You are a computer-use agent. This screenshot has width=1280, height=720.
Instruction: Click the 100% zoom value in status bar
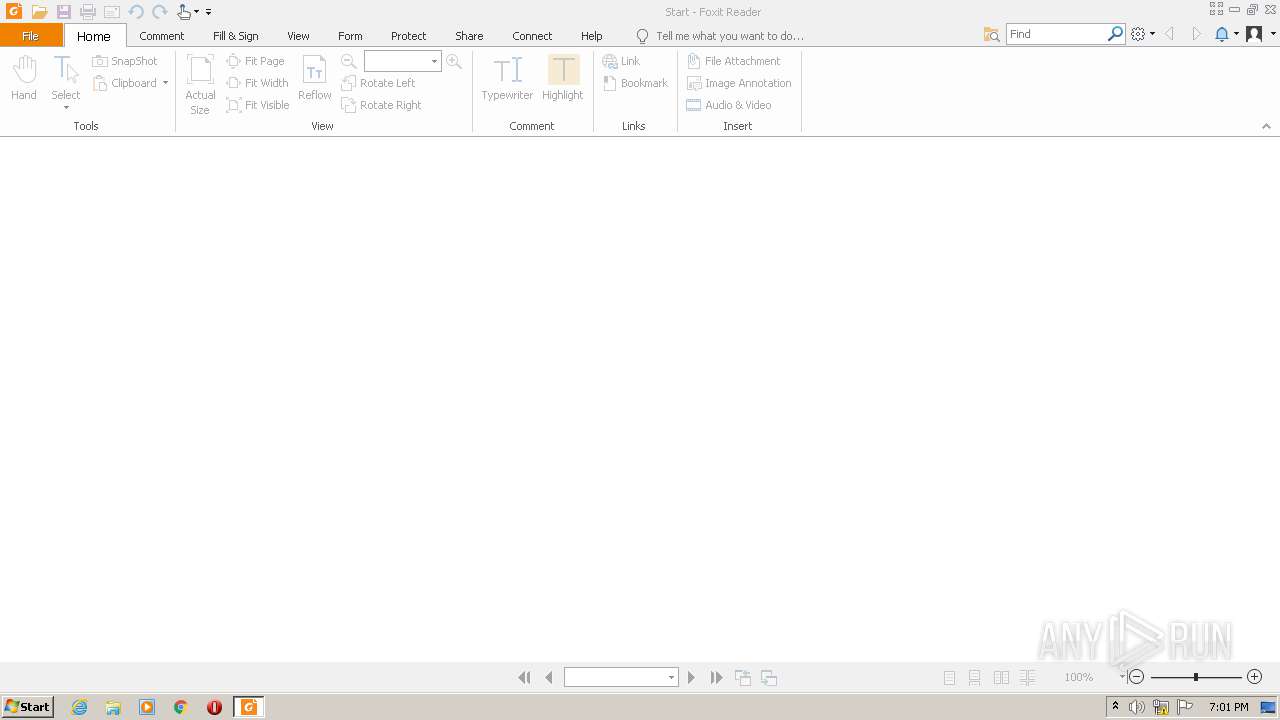click(1078, 678)
